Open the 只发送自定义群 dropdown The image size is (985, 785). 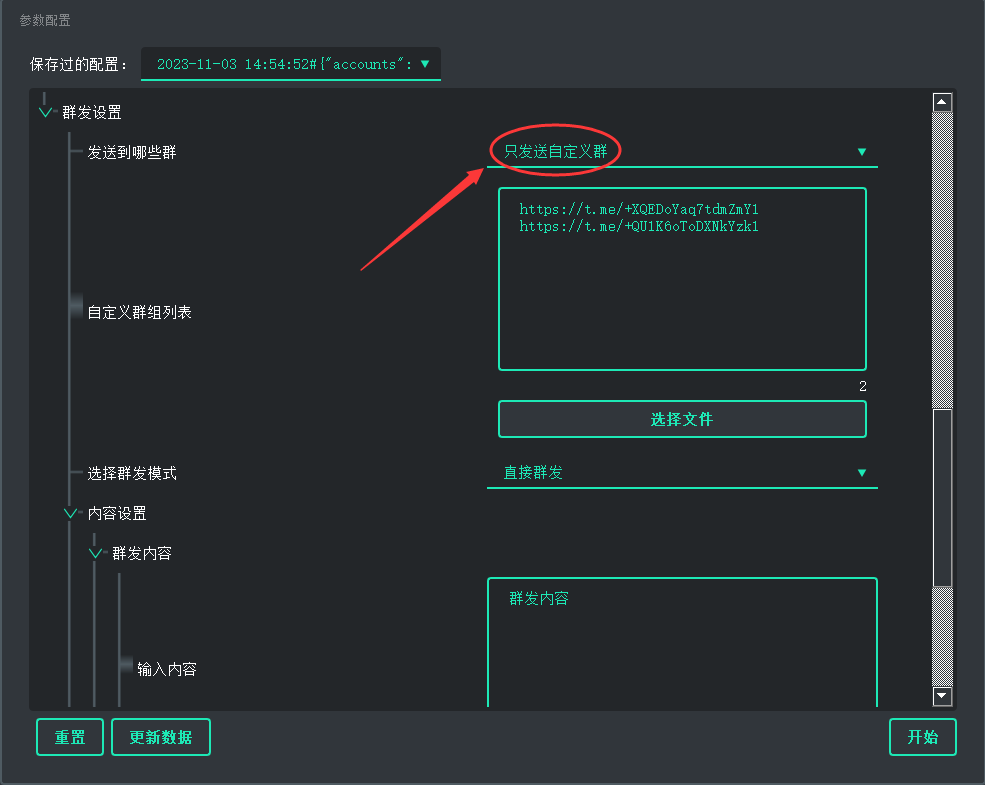(x=681, y=152)
